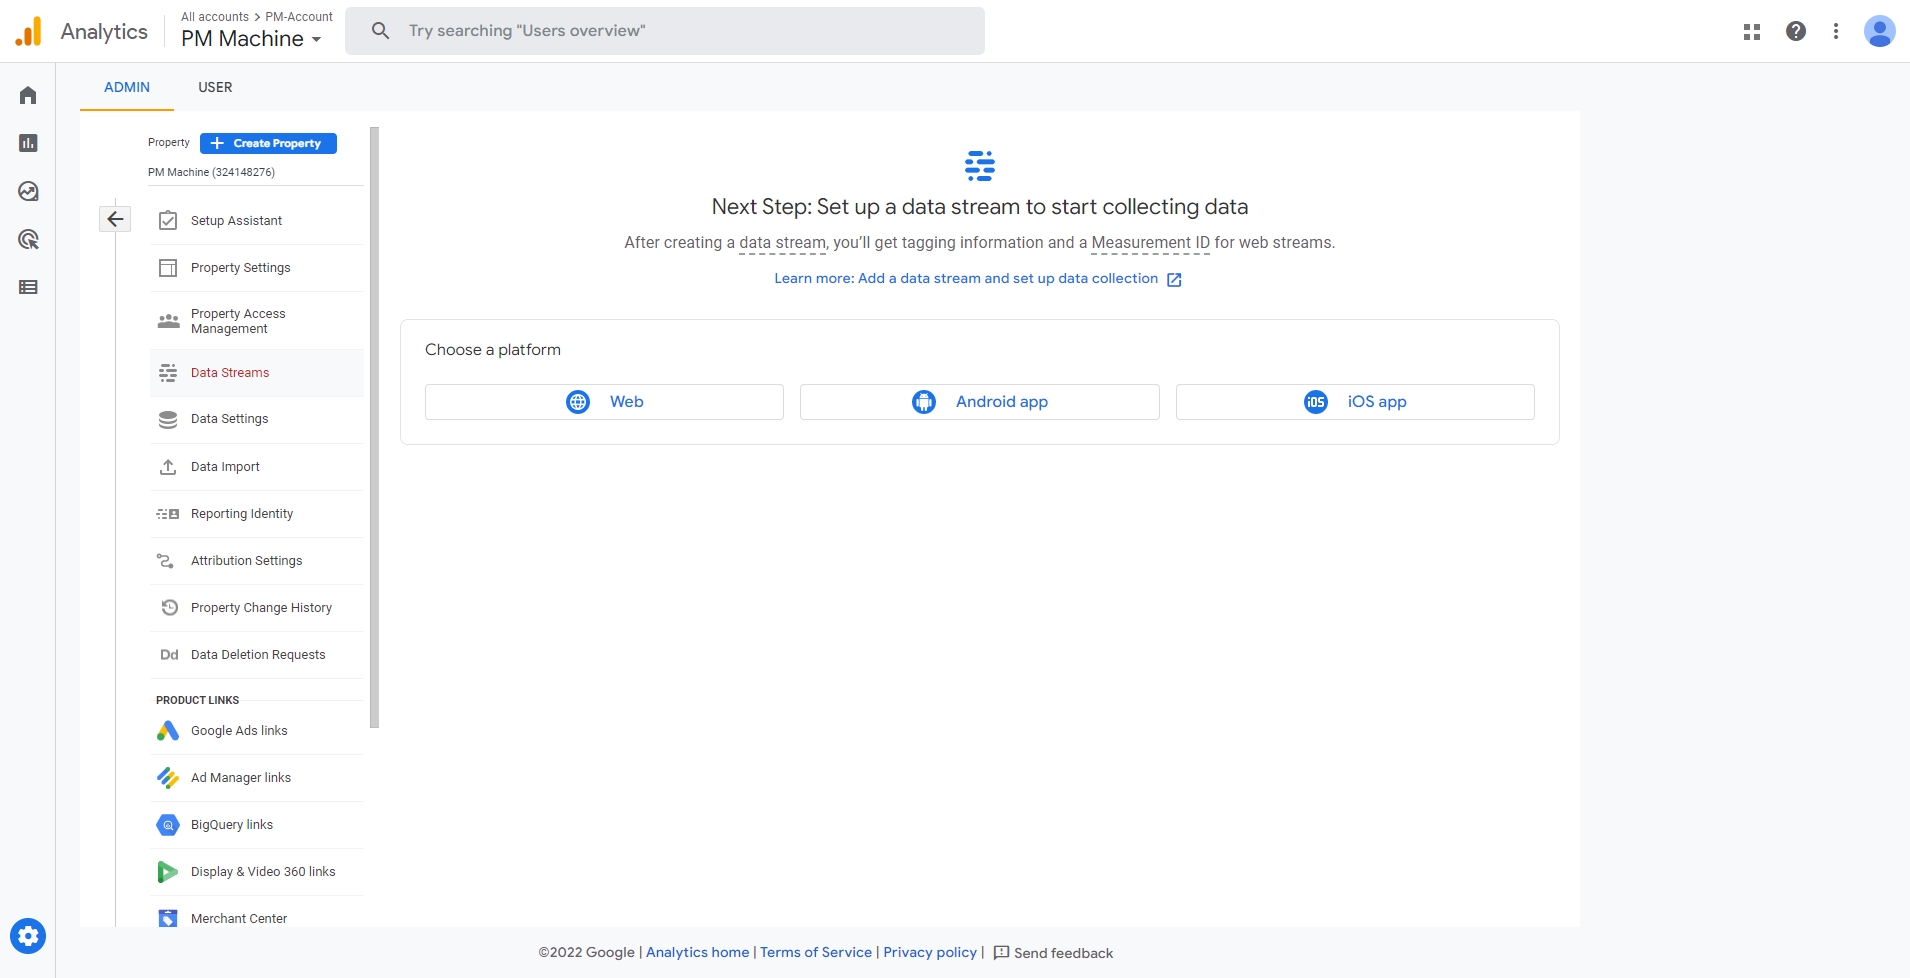Open the Explore icon in left rail

point(28,191)
